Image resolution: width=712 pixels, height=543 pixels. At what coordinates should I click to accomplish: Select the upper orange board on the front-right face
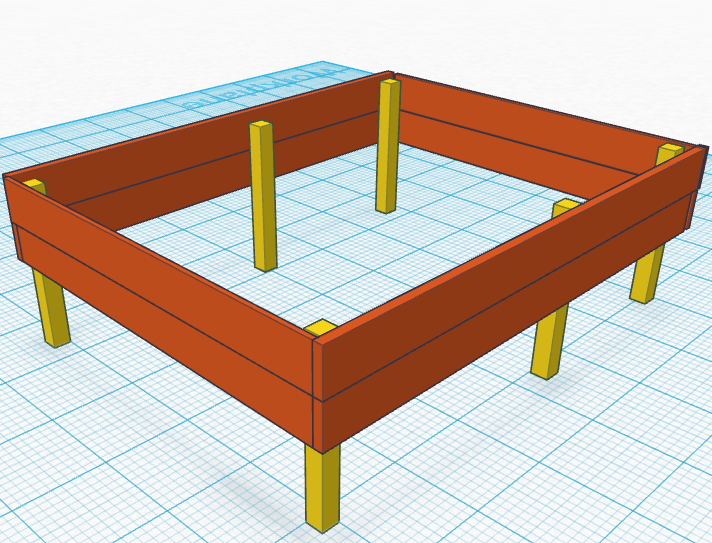pos(500,270)
